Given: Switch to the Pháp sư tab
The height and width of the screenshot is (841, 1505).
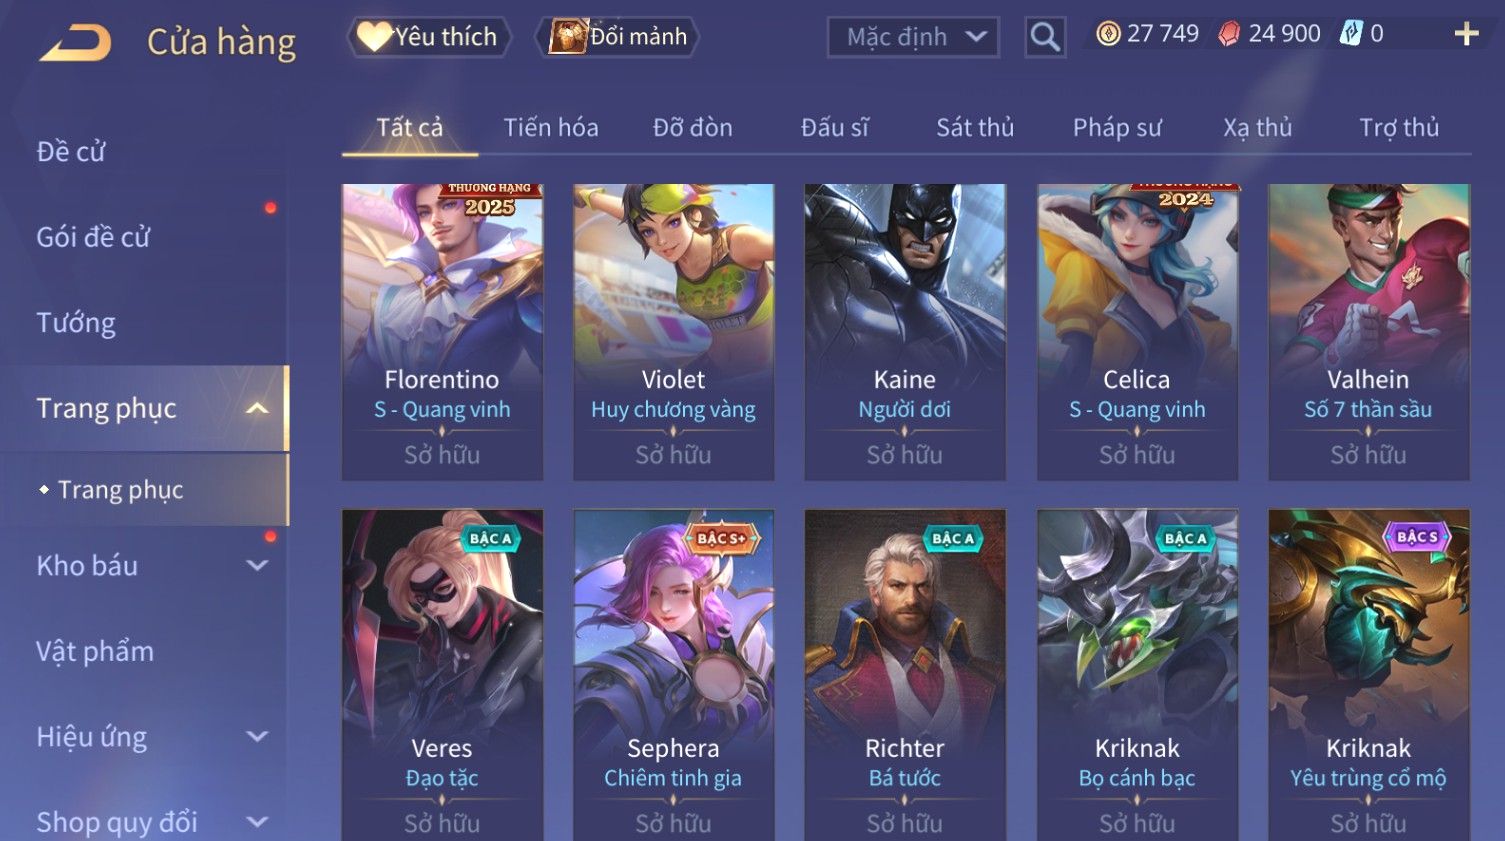Looking at the screenshot, I should 1117,128.
